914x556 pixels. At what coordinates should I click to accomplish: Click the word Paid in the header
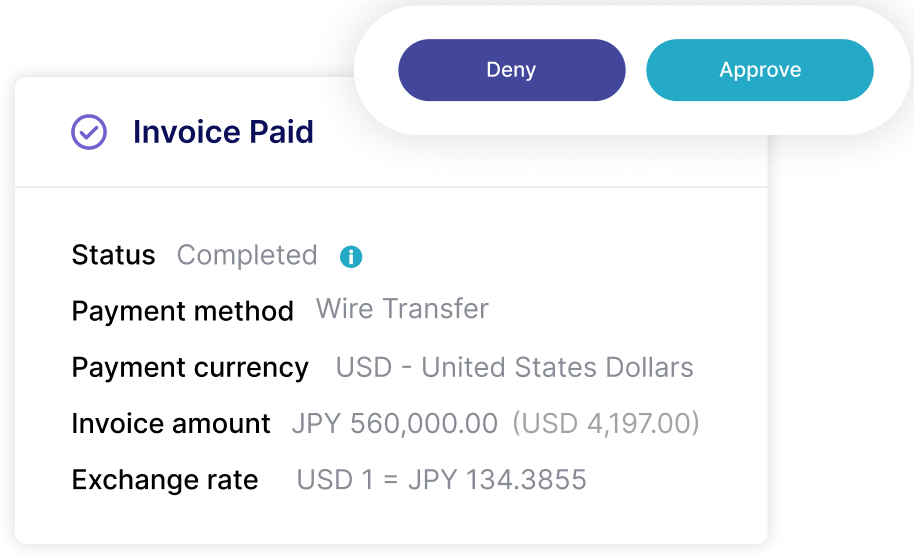click(282, 132)
